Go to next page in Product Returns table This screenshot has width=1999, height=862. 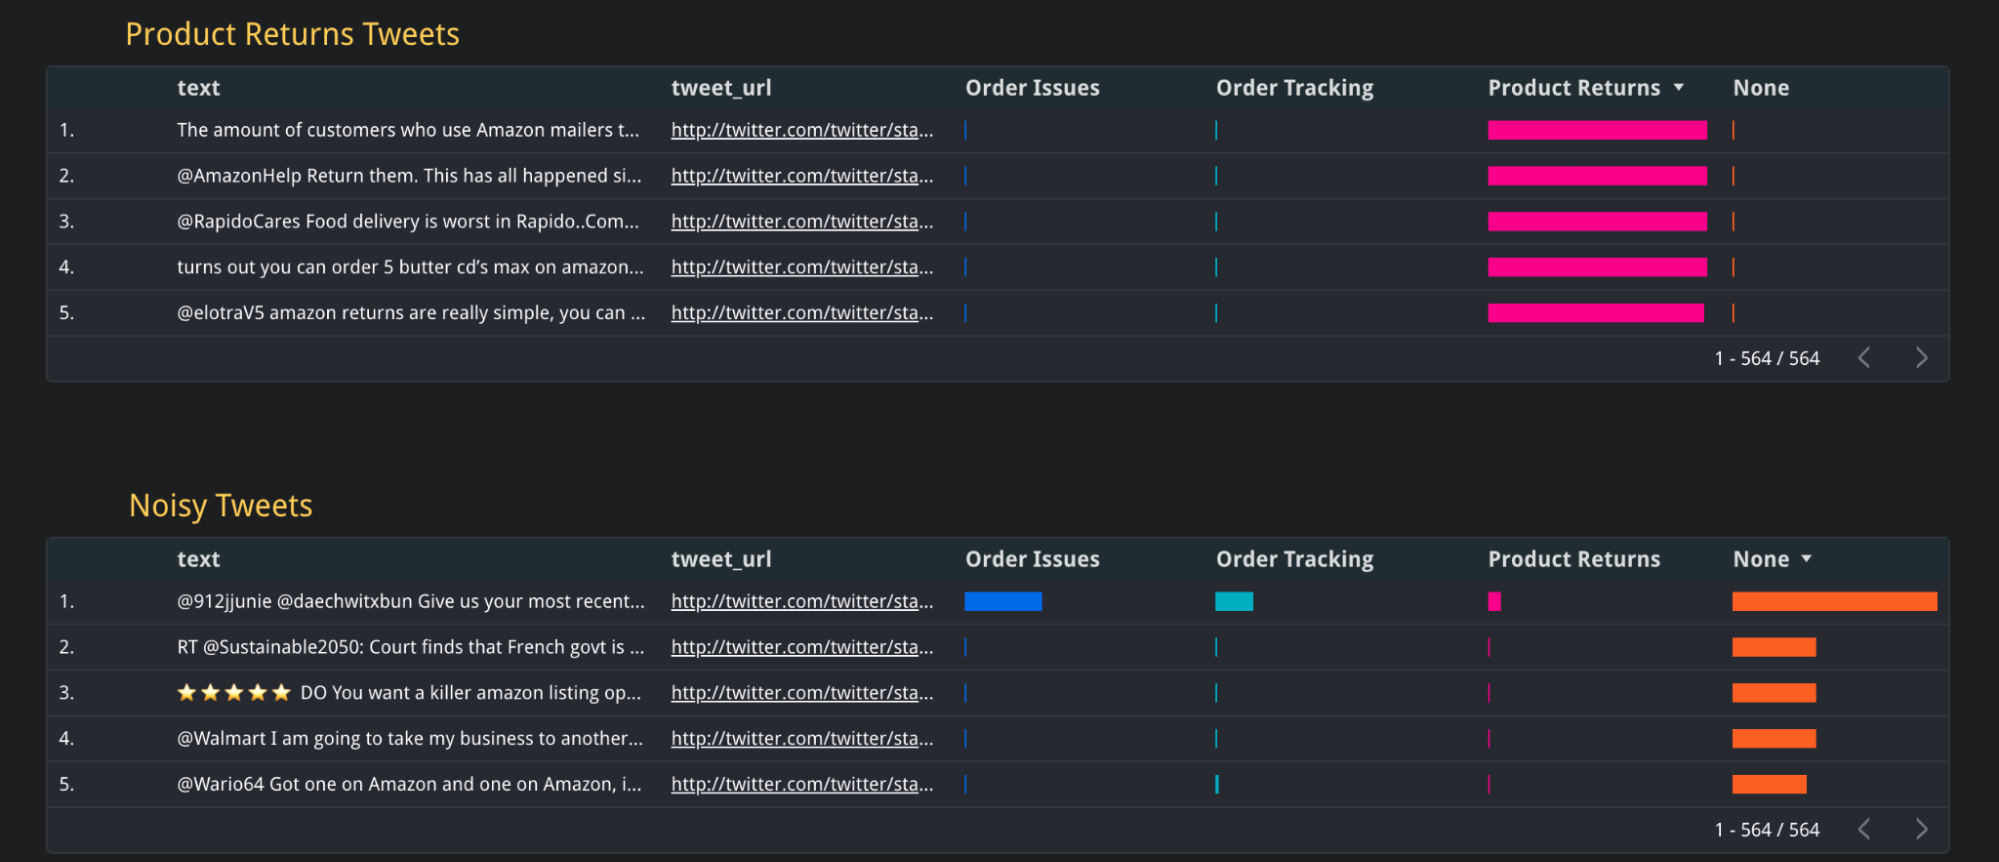[x=1921, y=358]
